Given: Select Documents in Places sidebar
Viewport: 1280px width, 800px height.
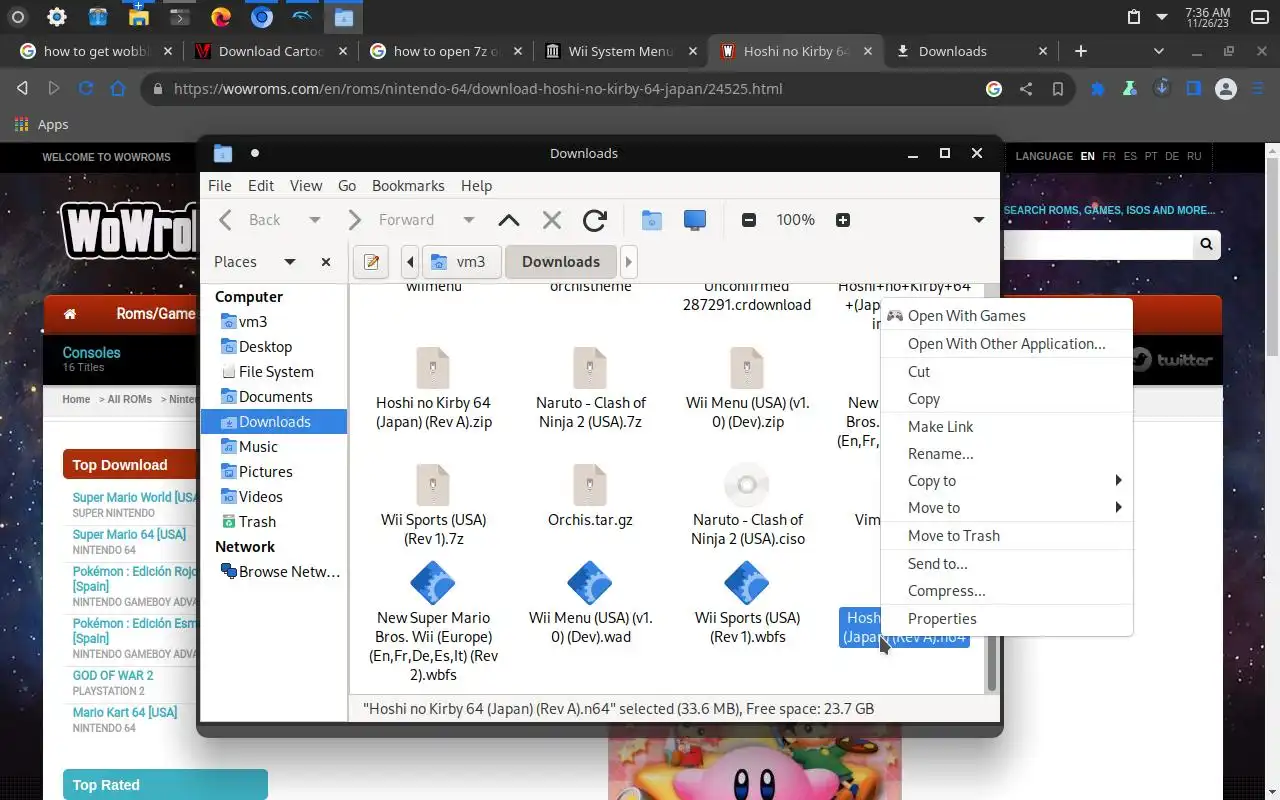Looking at the screenshot, I should [274, 397].
